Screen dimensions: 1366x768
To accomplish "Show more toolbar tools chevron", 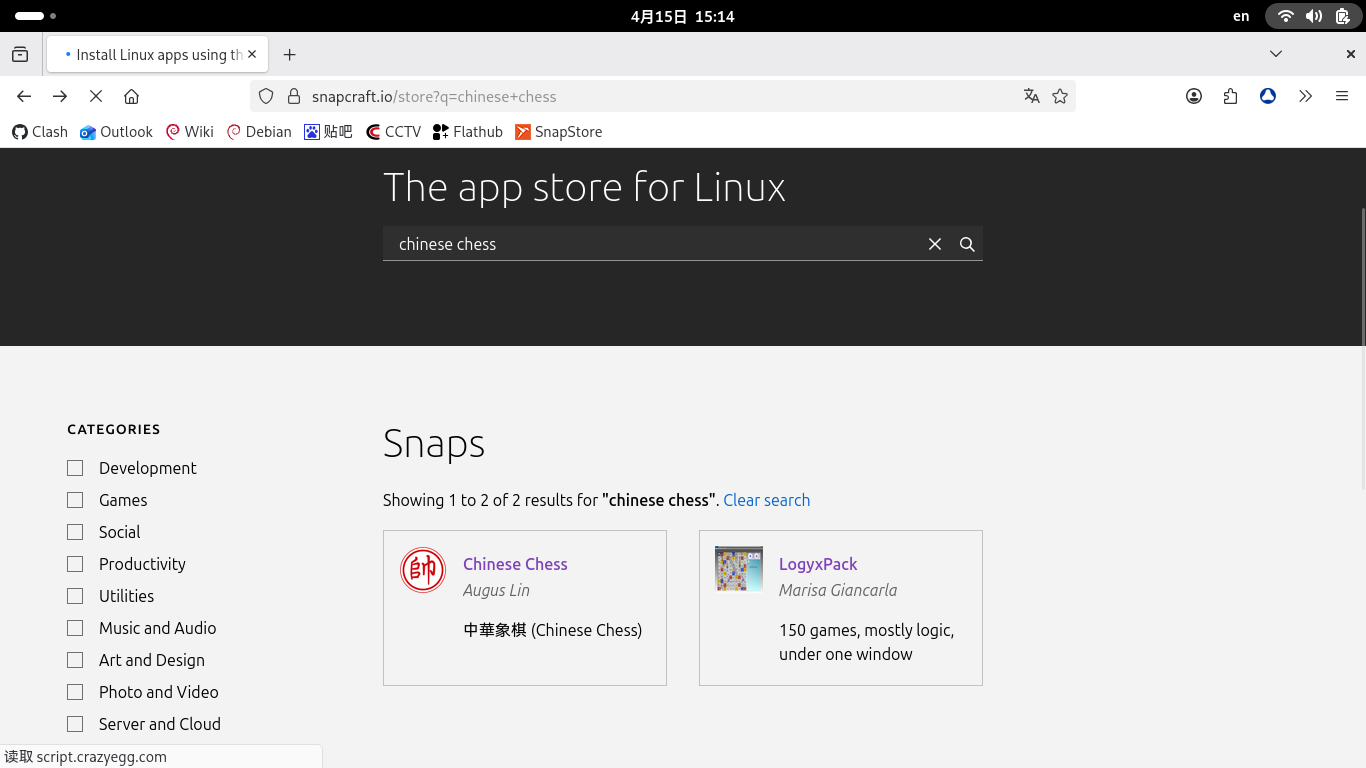I will [1305, 96].
